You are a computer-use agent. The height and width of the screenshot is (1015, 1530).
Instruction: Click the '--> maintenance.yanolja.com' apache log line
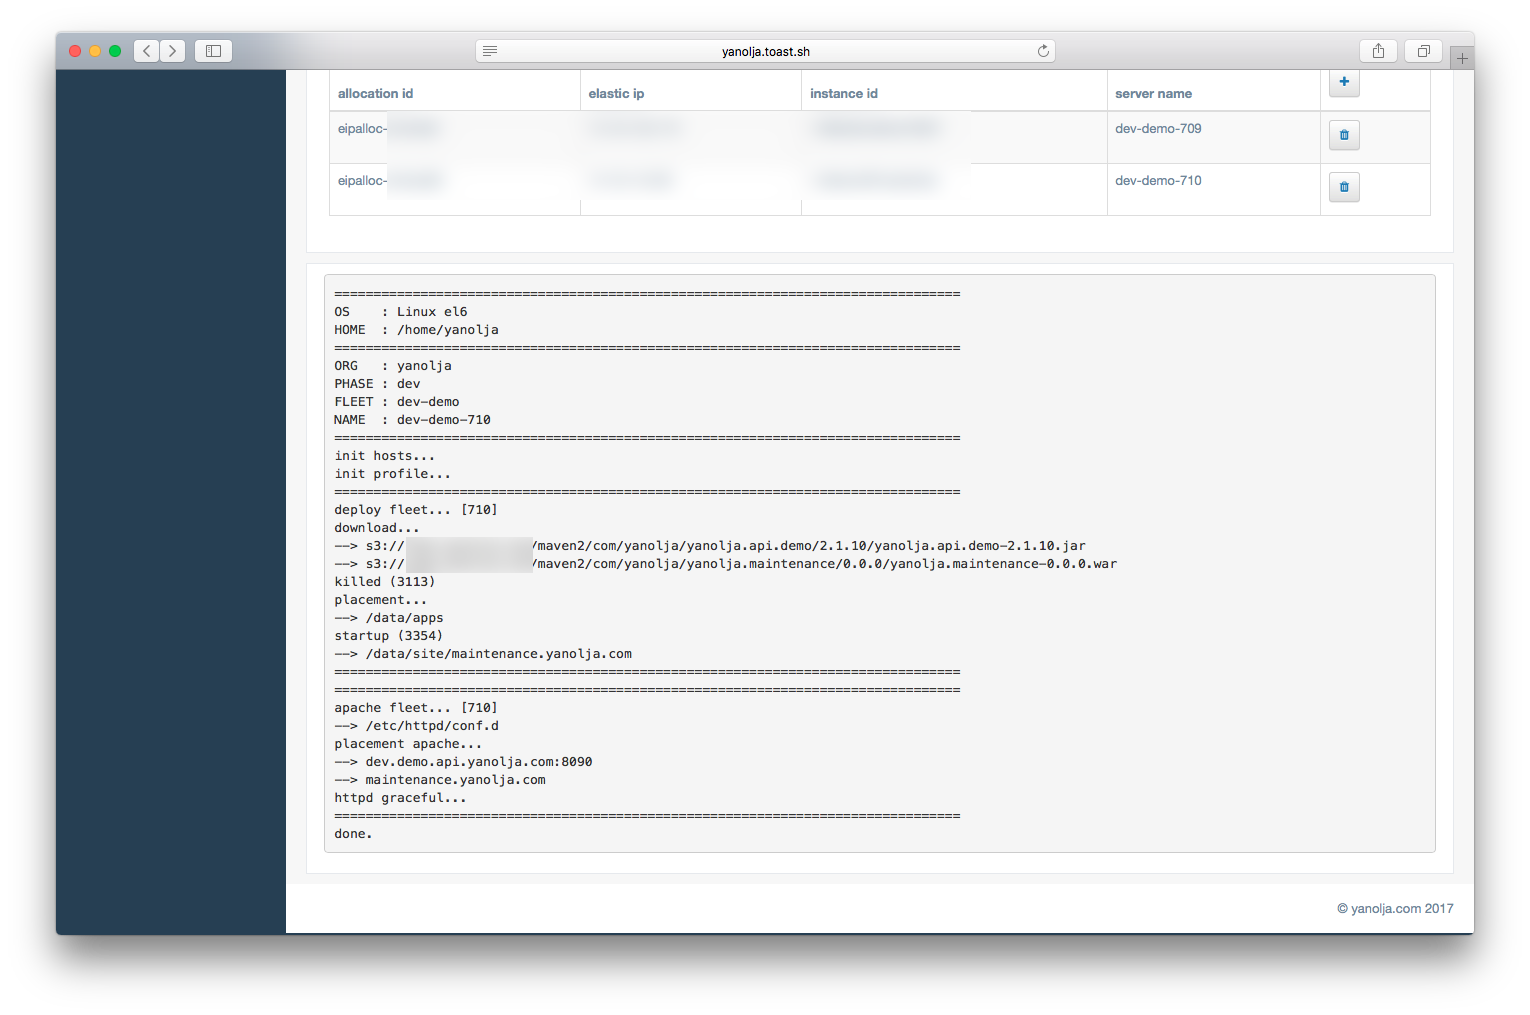coord(440,780)
